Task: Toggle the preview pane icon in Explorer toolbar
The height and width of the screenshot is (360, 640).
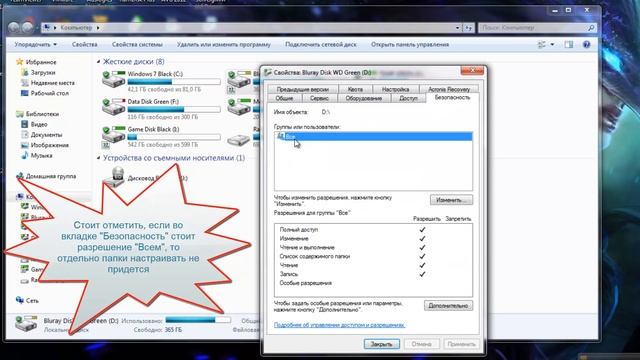Action: click(569, 44)
